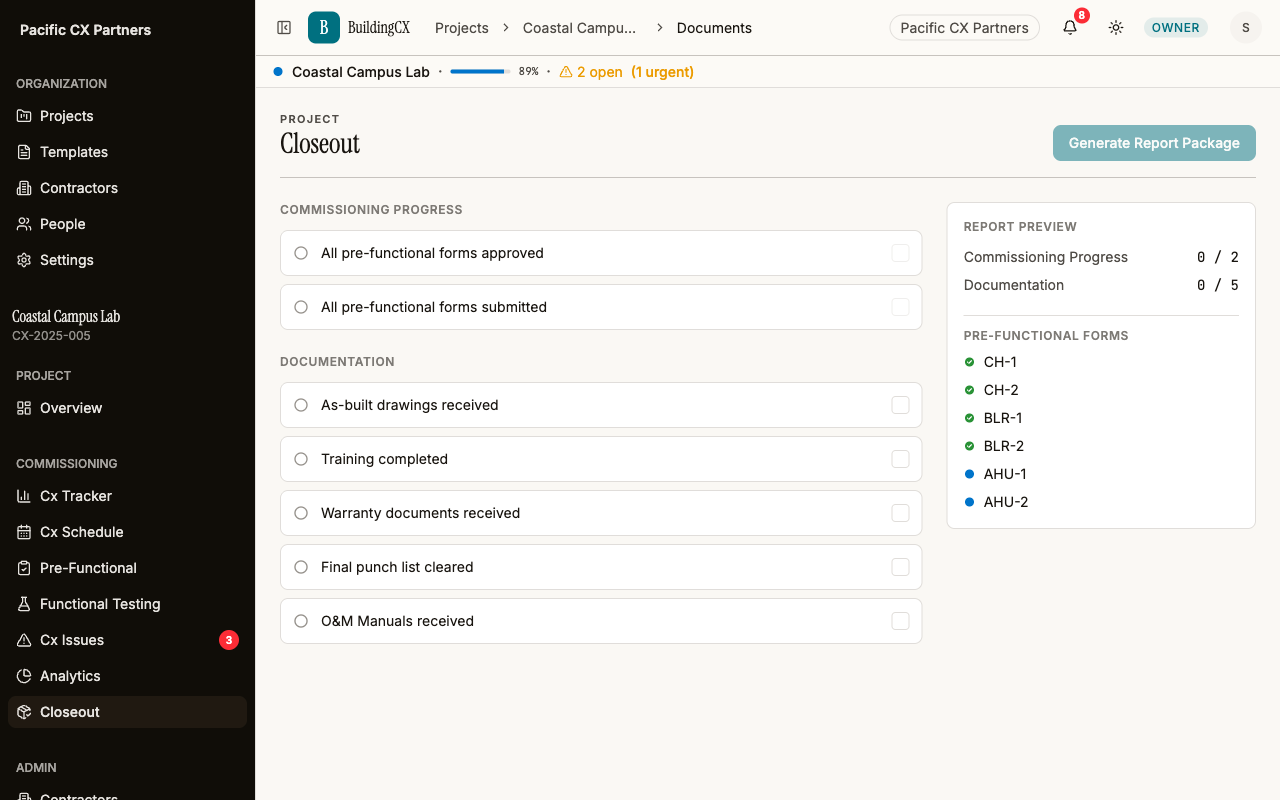Click the BLR-1 form entry

(1003, 418)
